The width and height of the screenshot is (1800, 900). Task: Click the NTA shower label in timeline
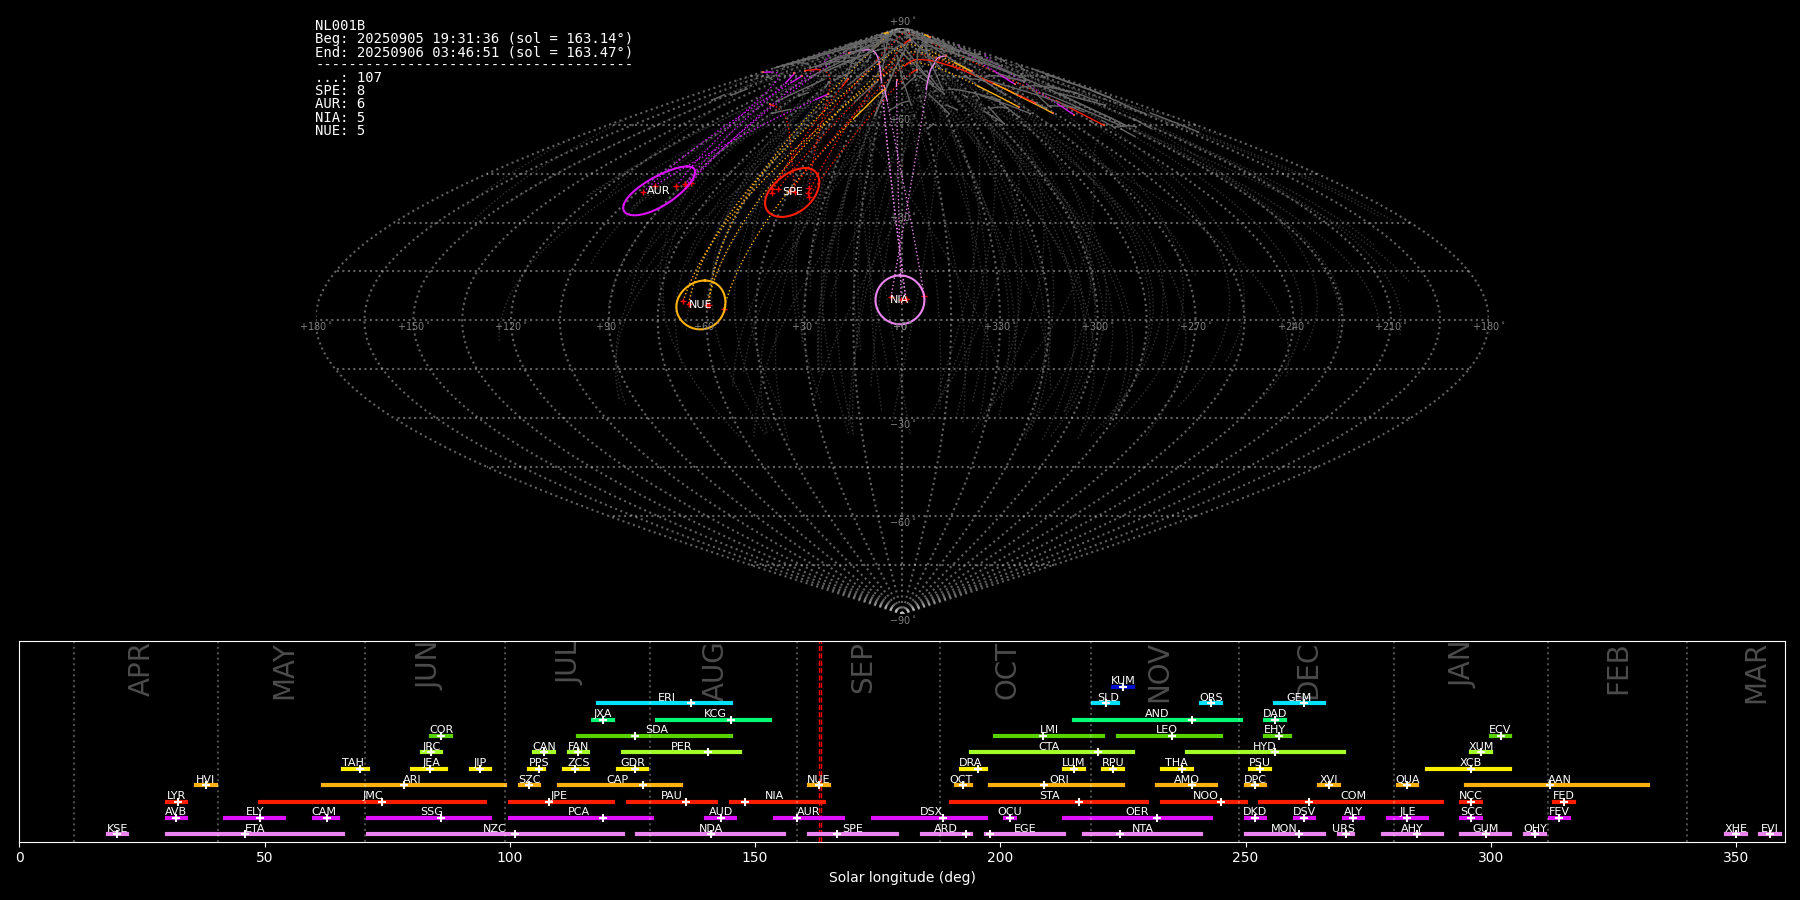[1142, 829]
